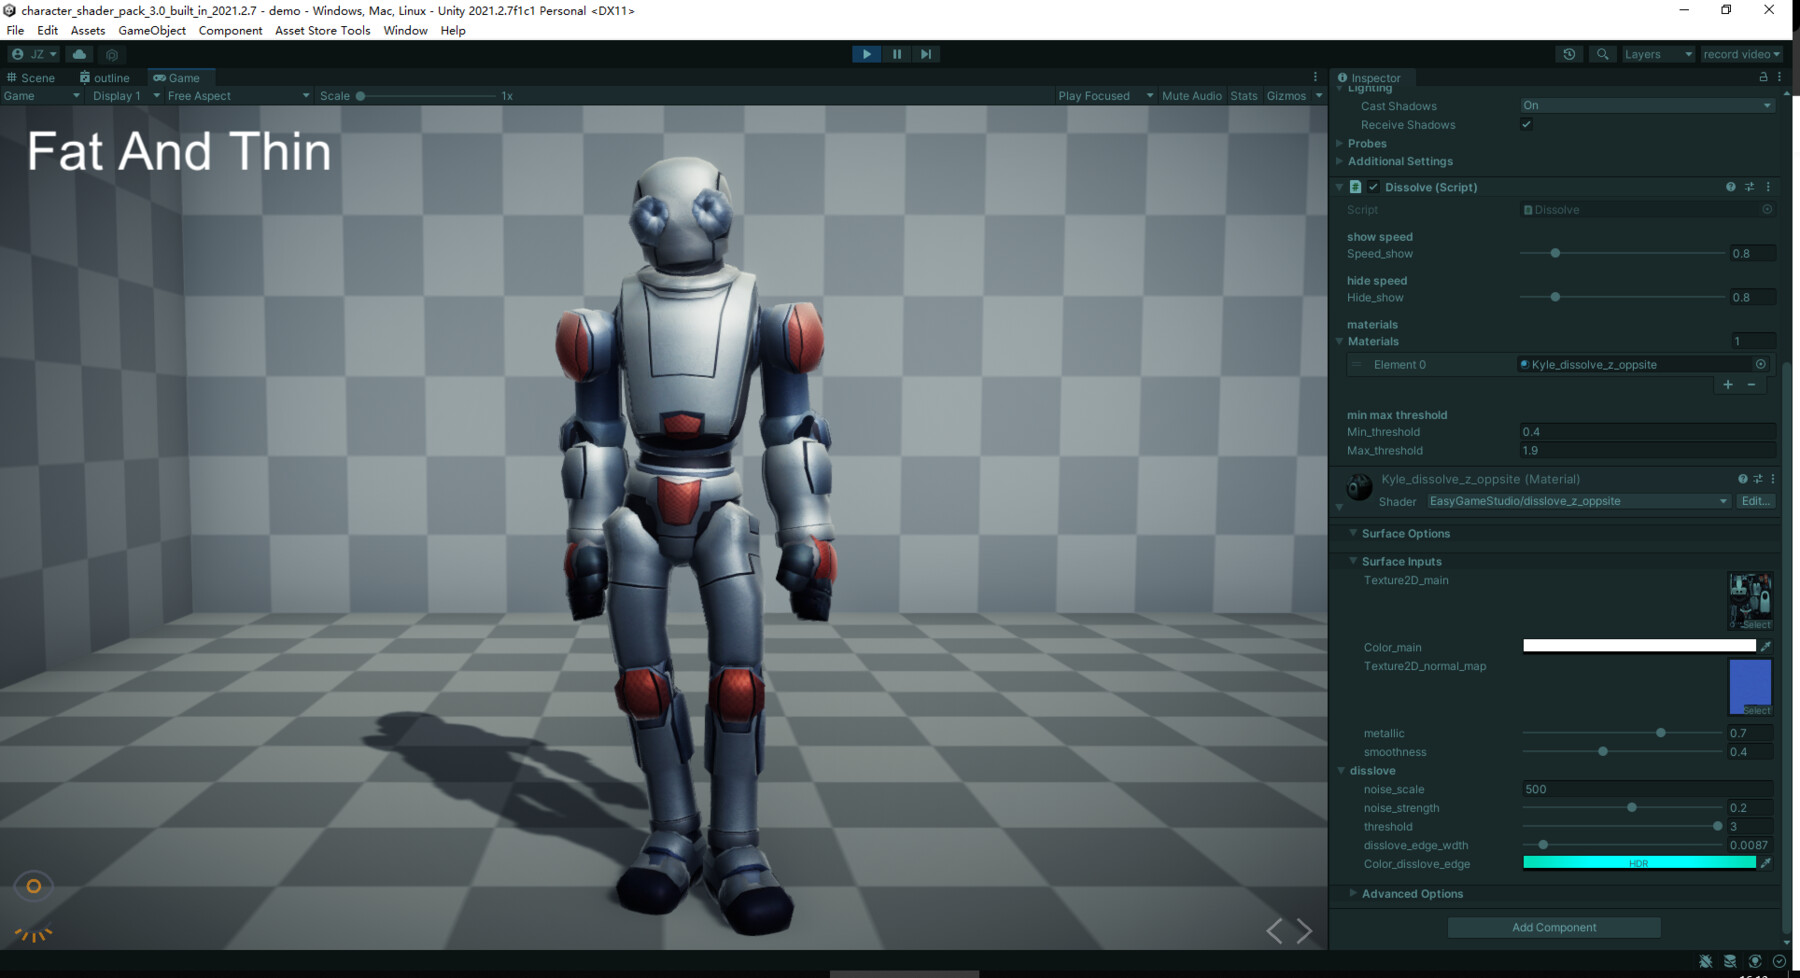Open the Cast Shadows dropdown

(1645, 105)
